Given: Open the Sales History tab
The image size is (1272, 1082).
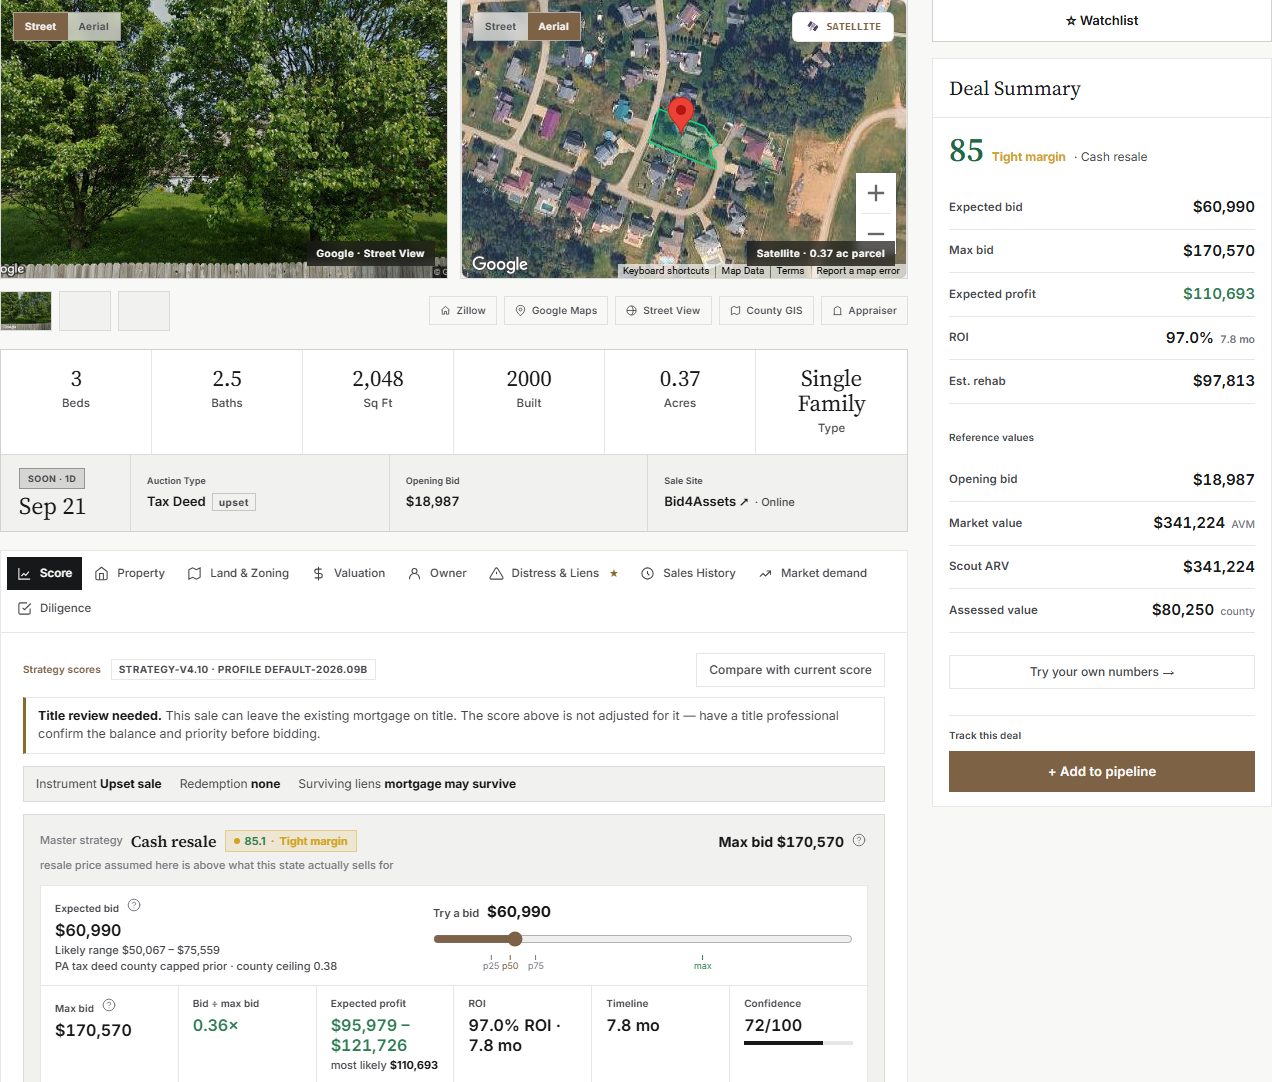Looking at the screenshot, I should click(x=688, y=573).
